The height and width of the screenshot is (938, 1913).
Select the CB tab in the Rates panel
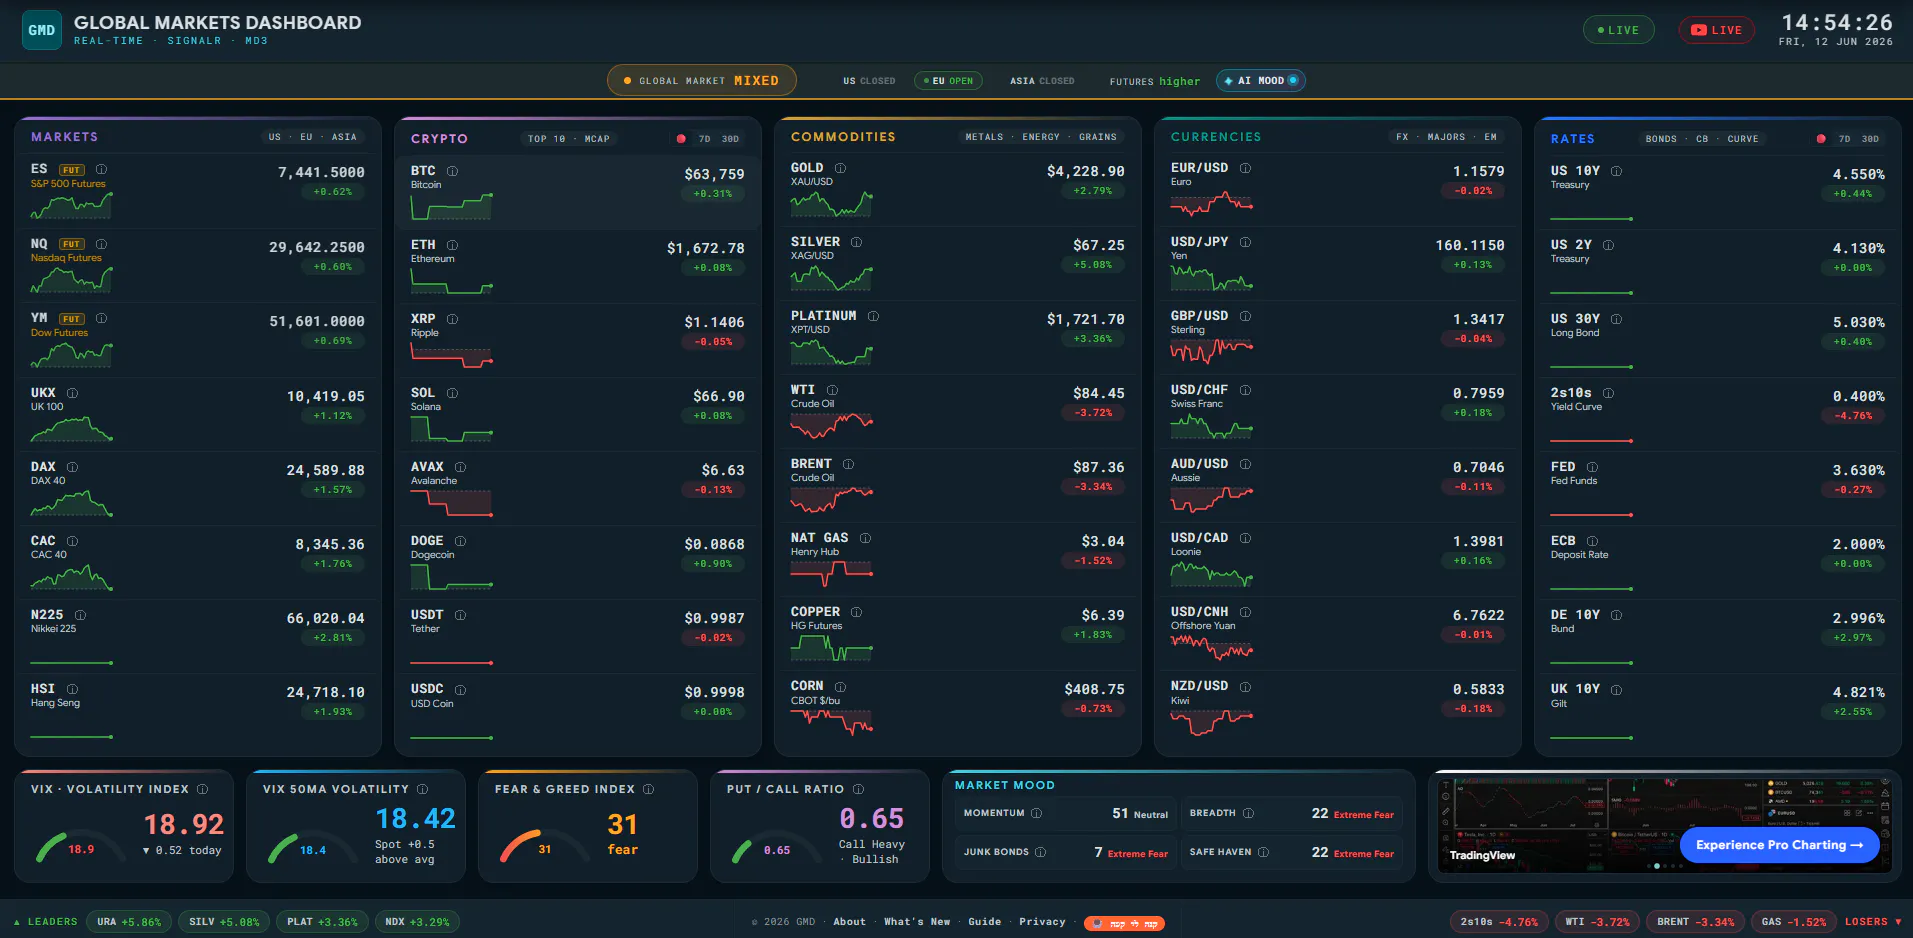click(x=1702, y=139)
